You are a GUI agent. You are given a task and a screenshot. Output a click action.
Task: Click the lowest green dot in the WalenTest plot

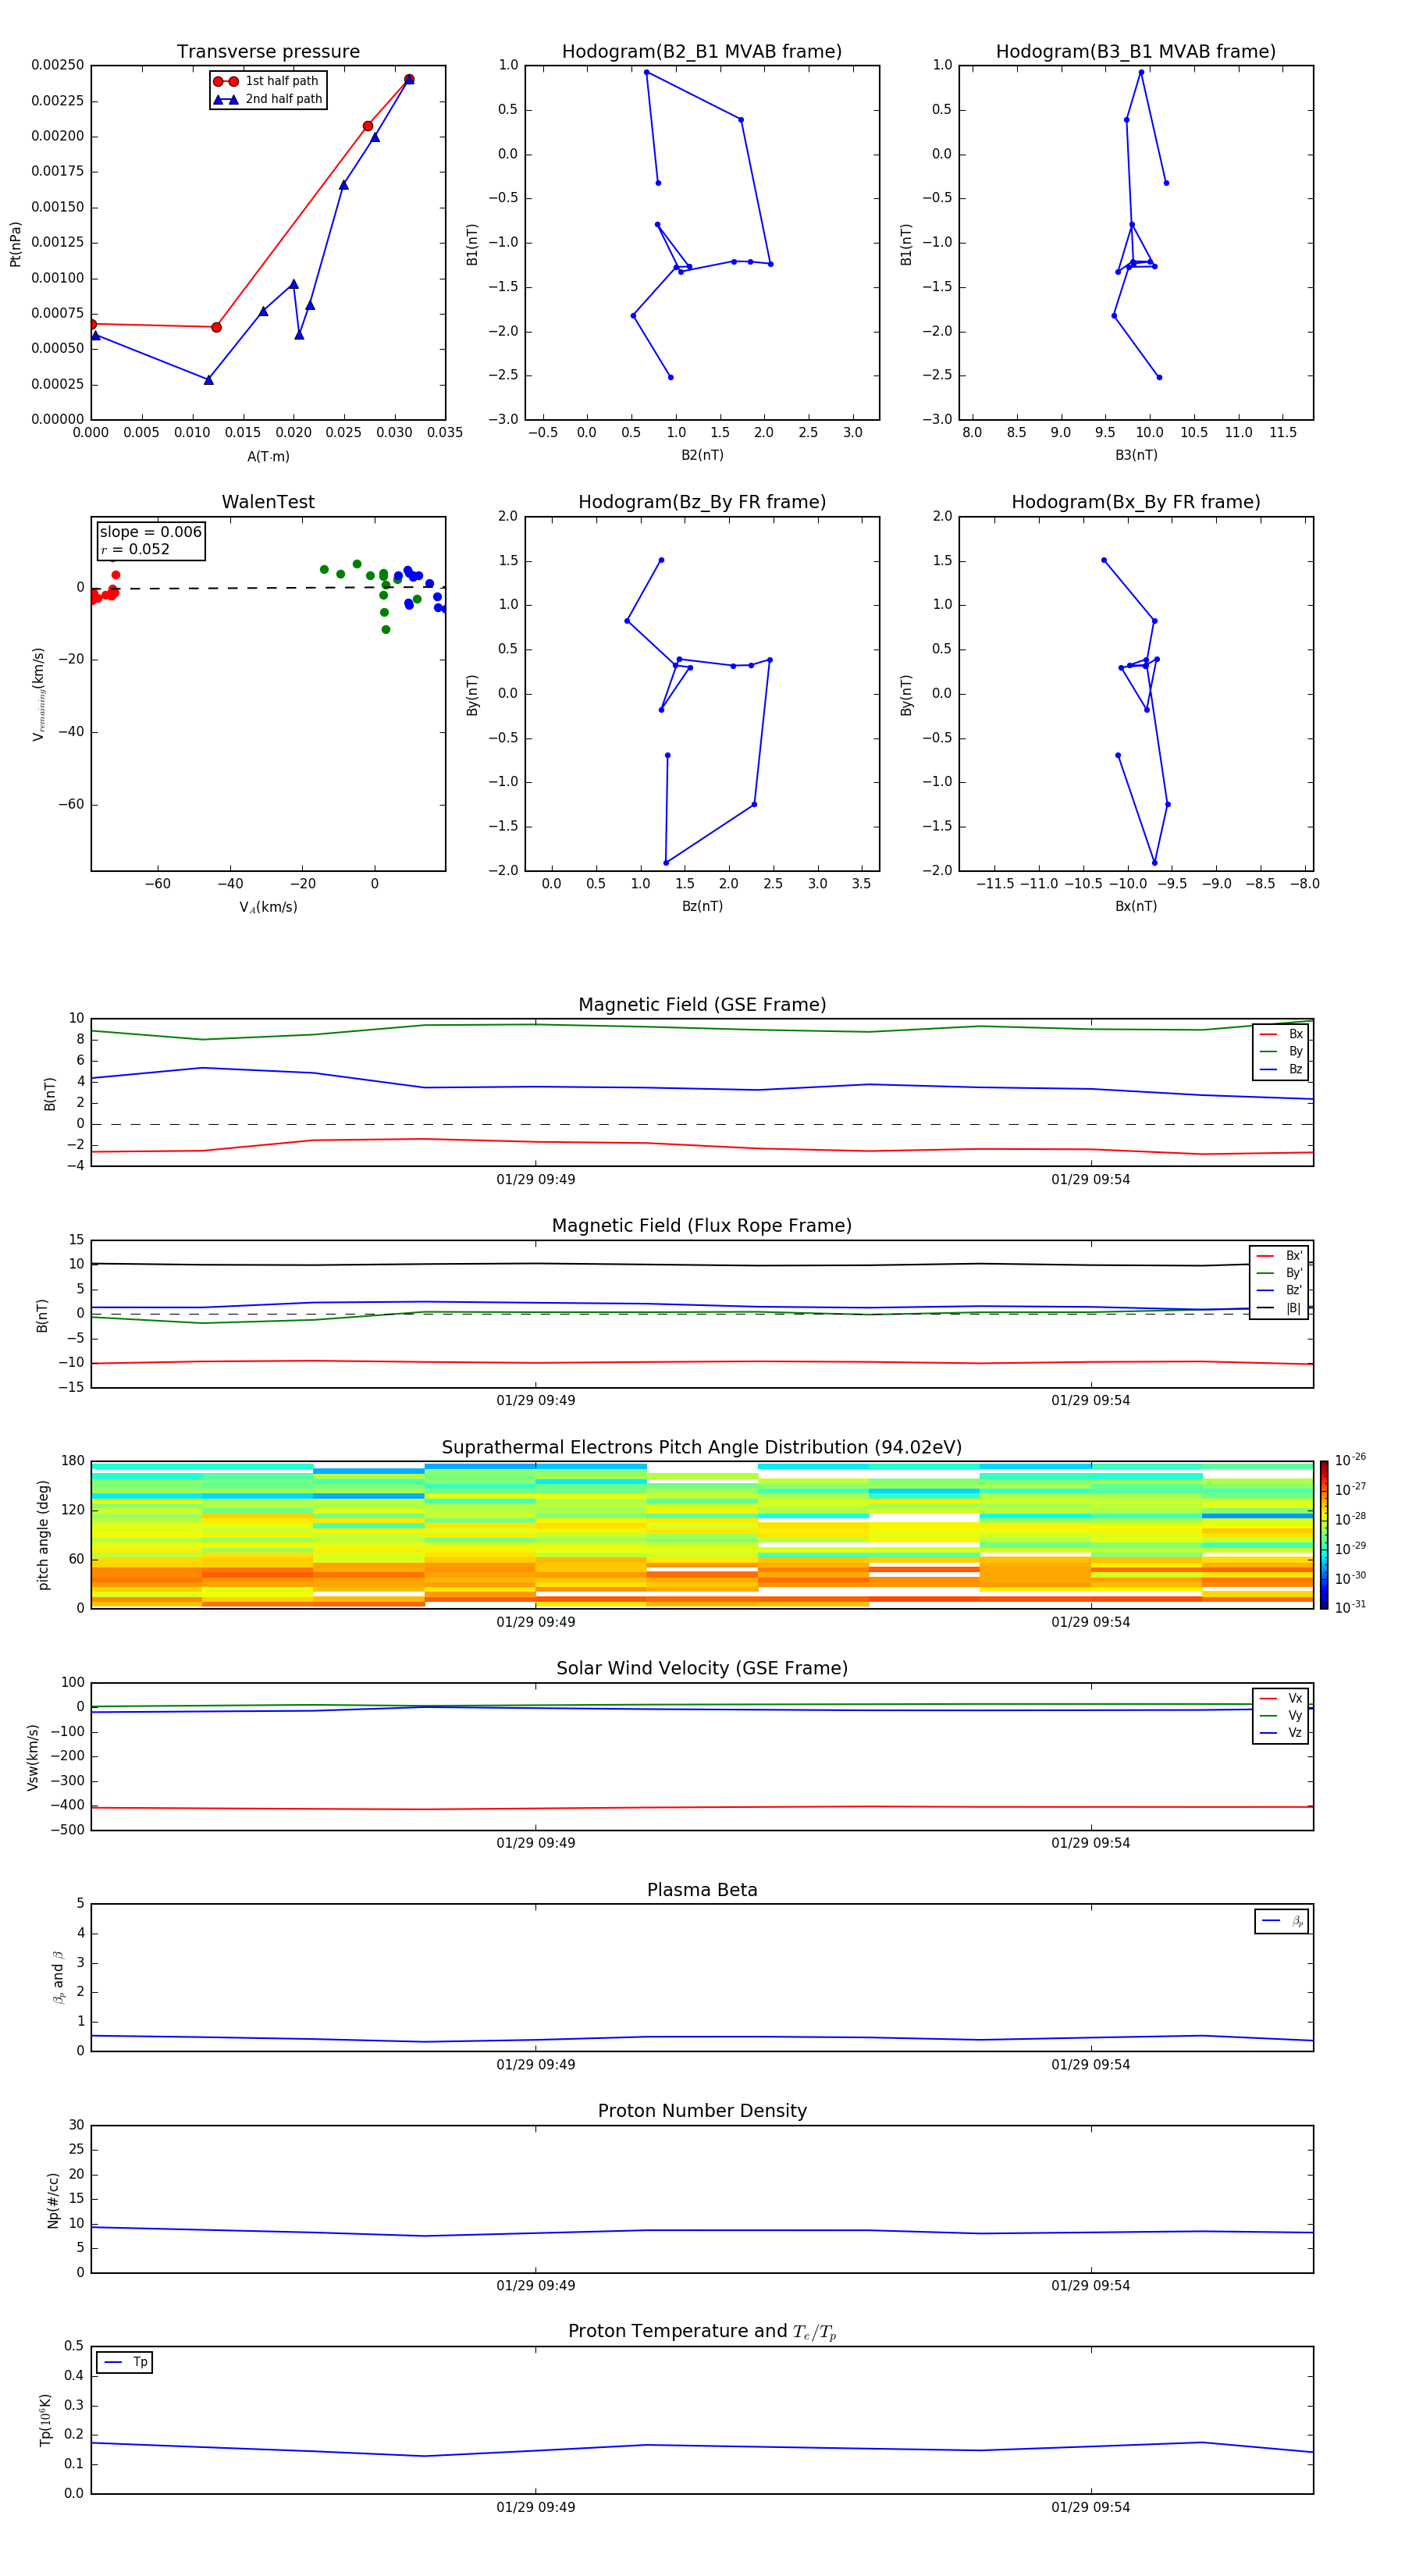(x=386, y=630)
